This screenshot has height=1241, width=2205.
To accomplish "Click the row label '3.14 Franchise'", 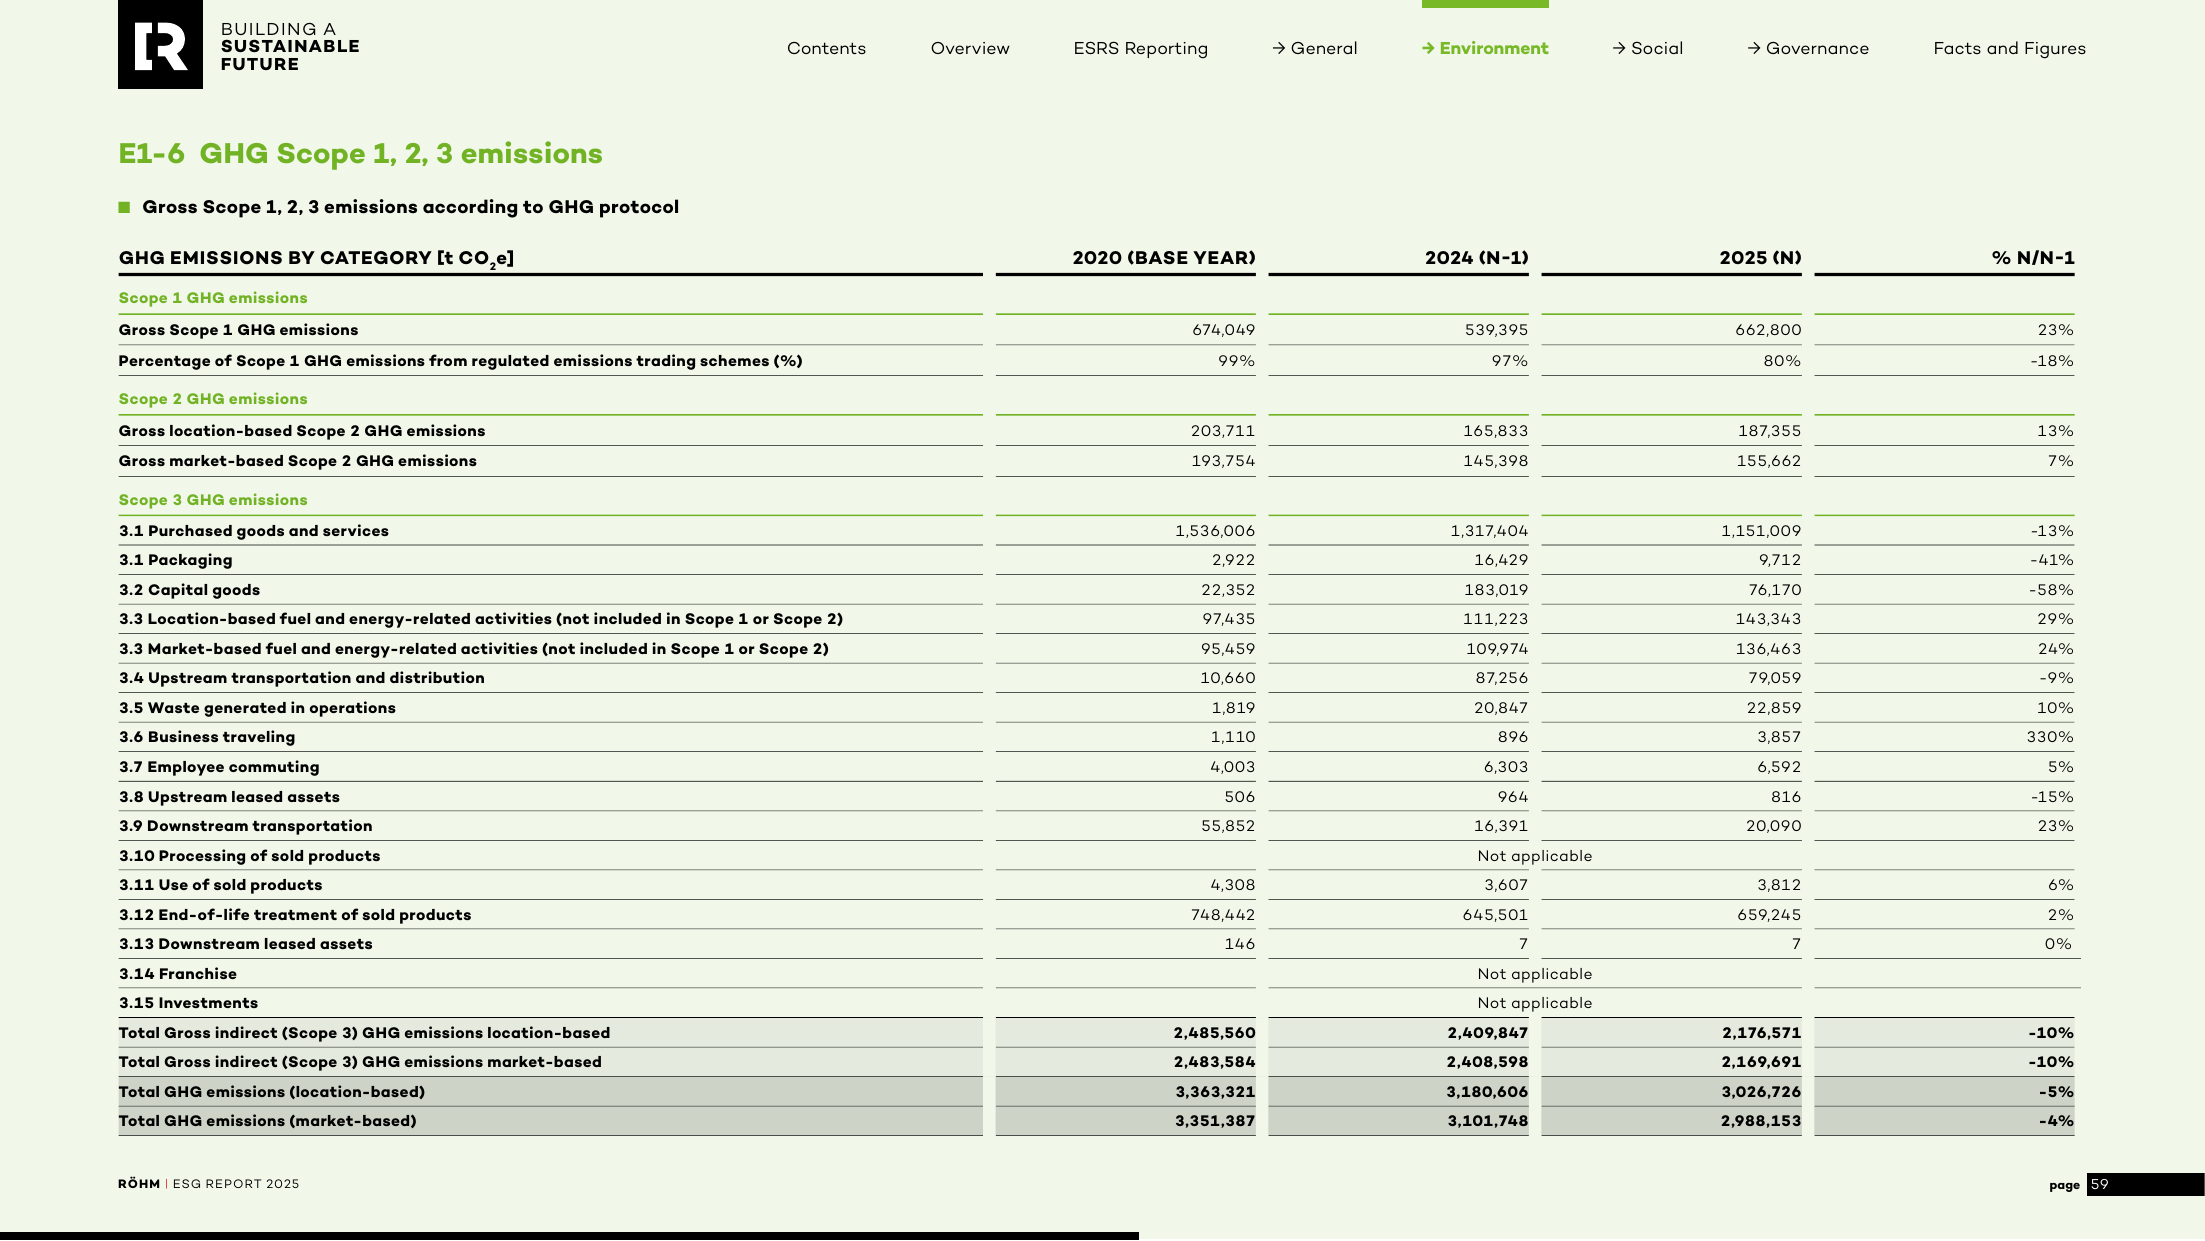I will point(178,974).
